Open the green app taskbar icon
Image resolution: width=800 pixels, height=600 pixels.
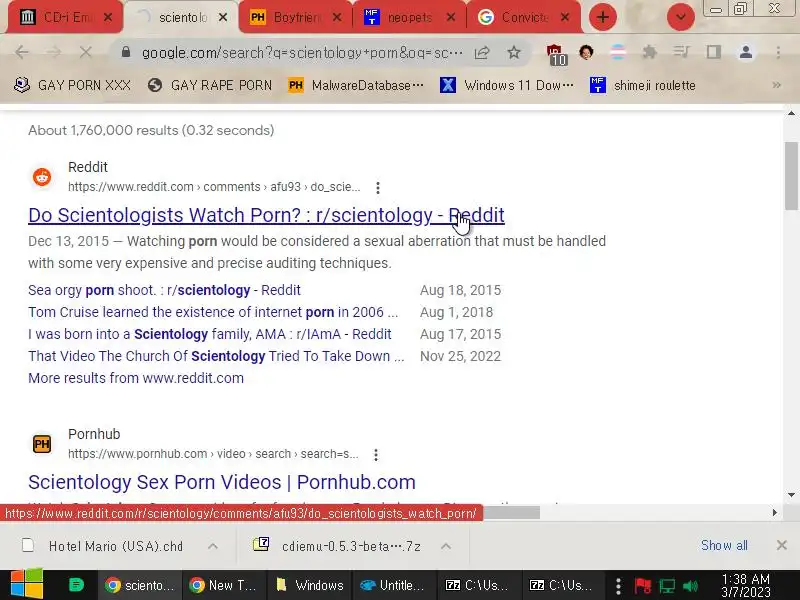(76, 585)
